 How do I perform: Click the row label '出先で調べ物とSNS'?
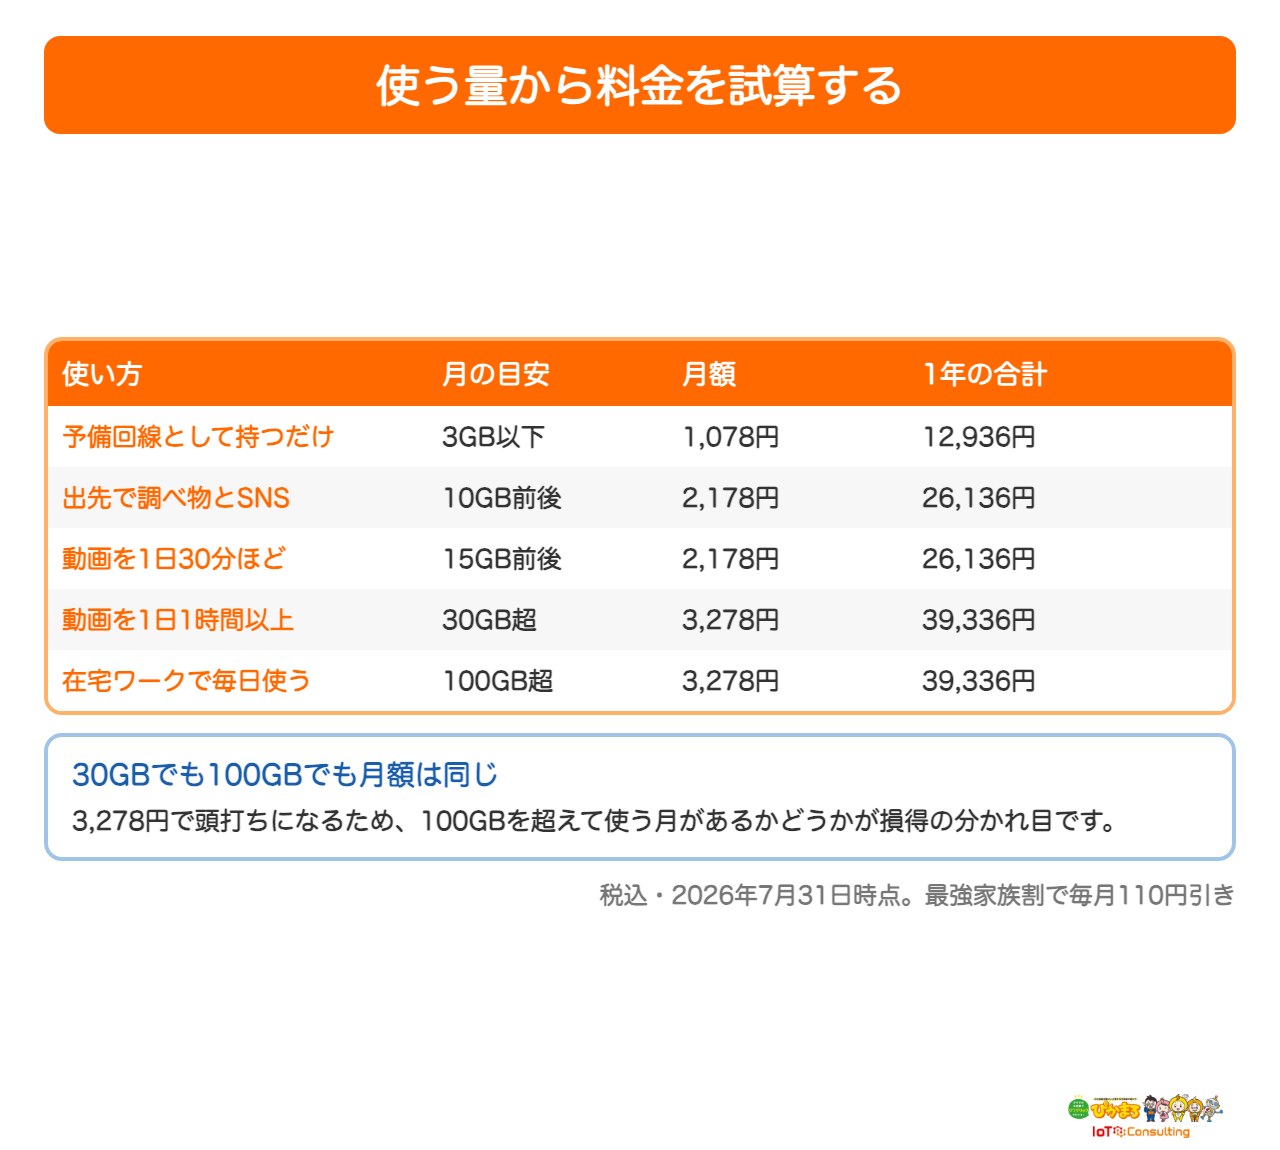pyautogui.click(x=176, y=497)
